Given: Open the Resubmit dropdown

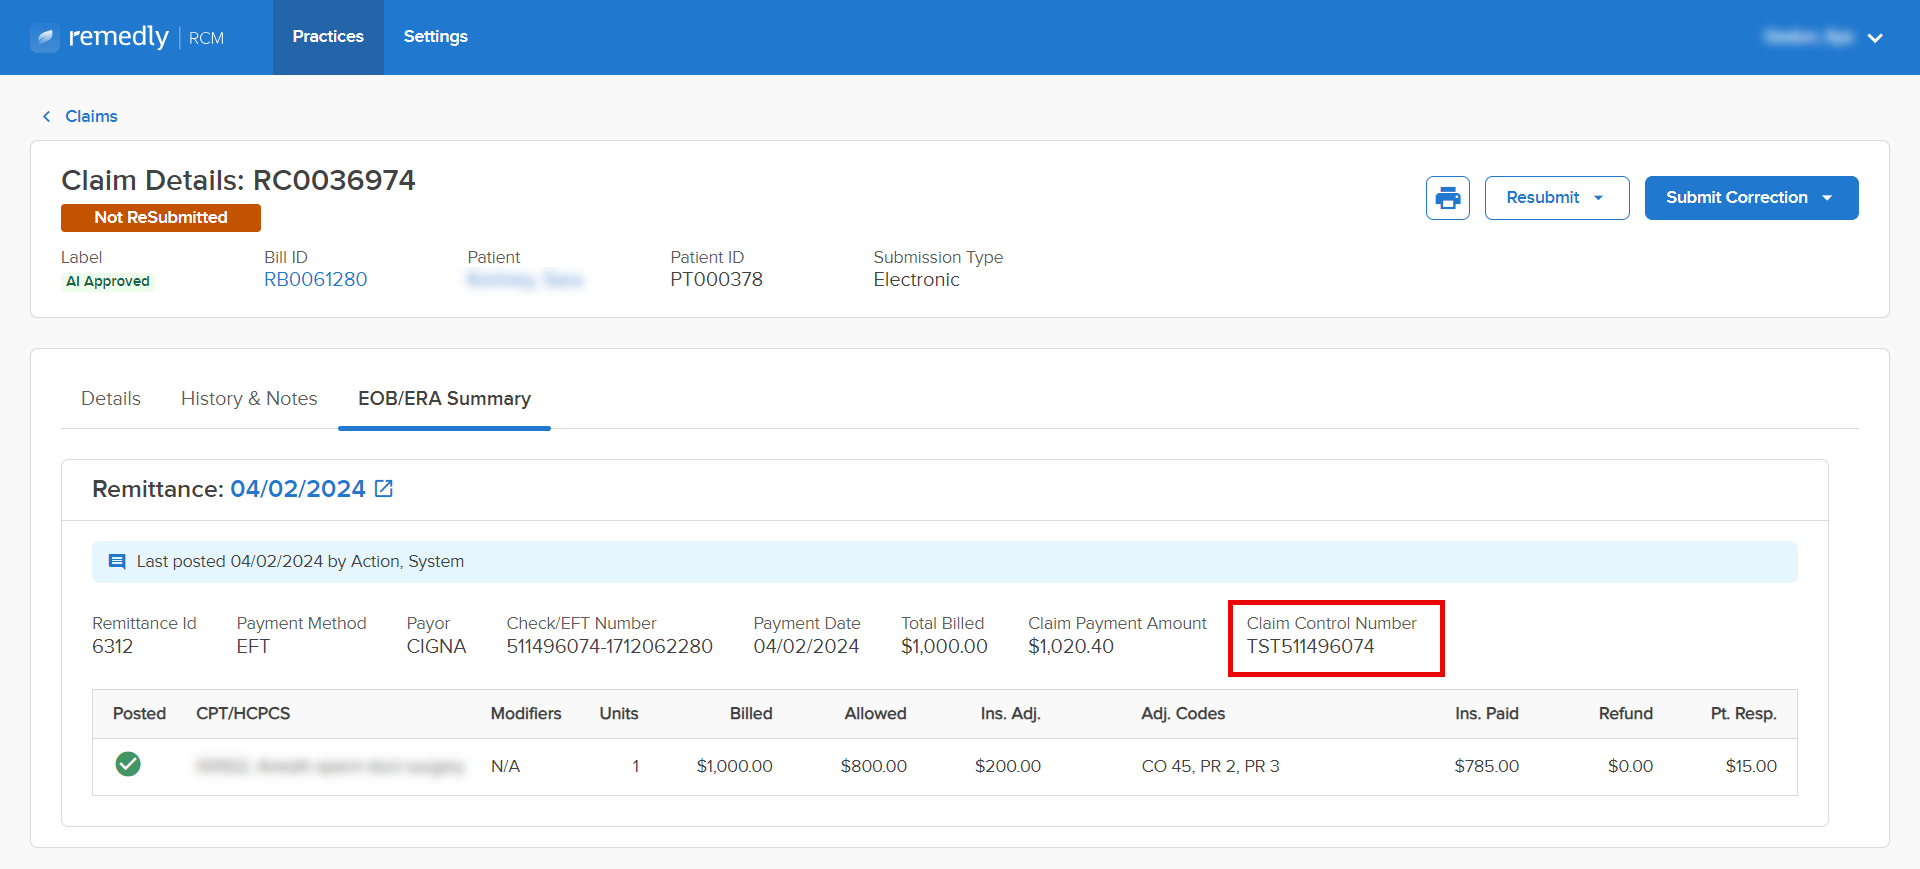Looking at the screenshot, I should 1556,198.
